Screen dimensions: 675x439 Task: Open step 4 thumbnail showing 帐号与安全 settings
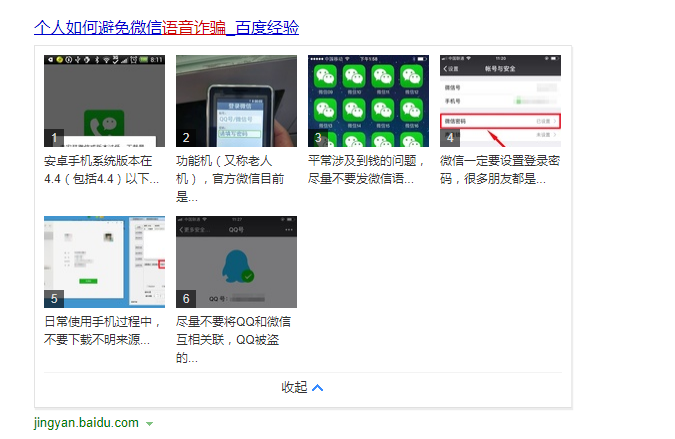(x=500, y=101)
